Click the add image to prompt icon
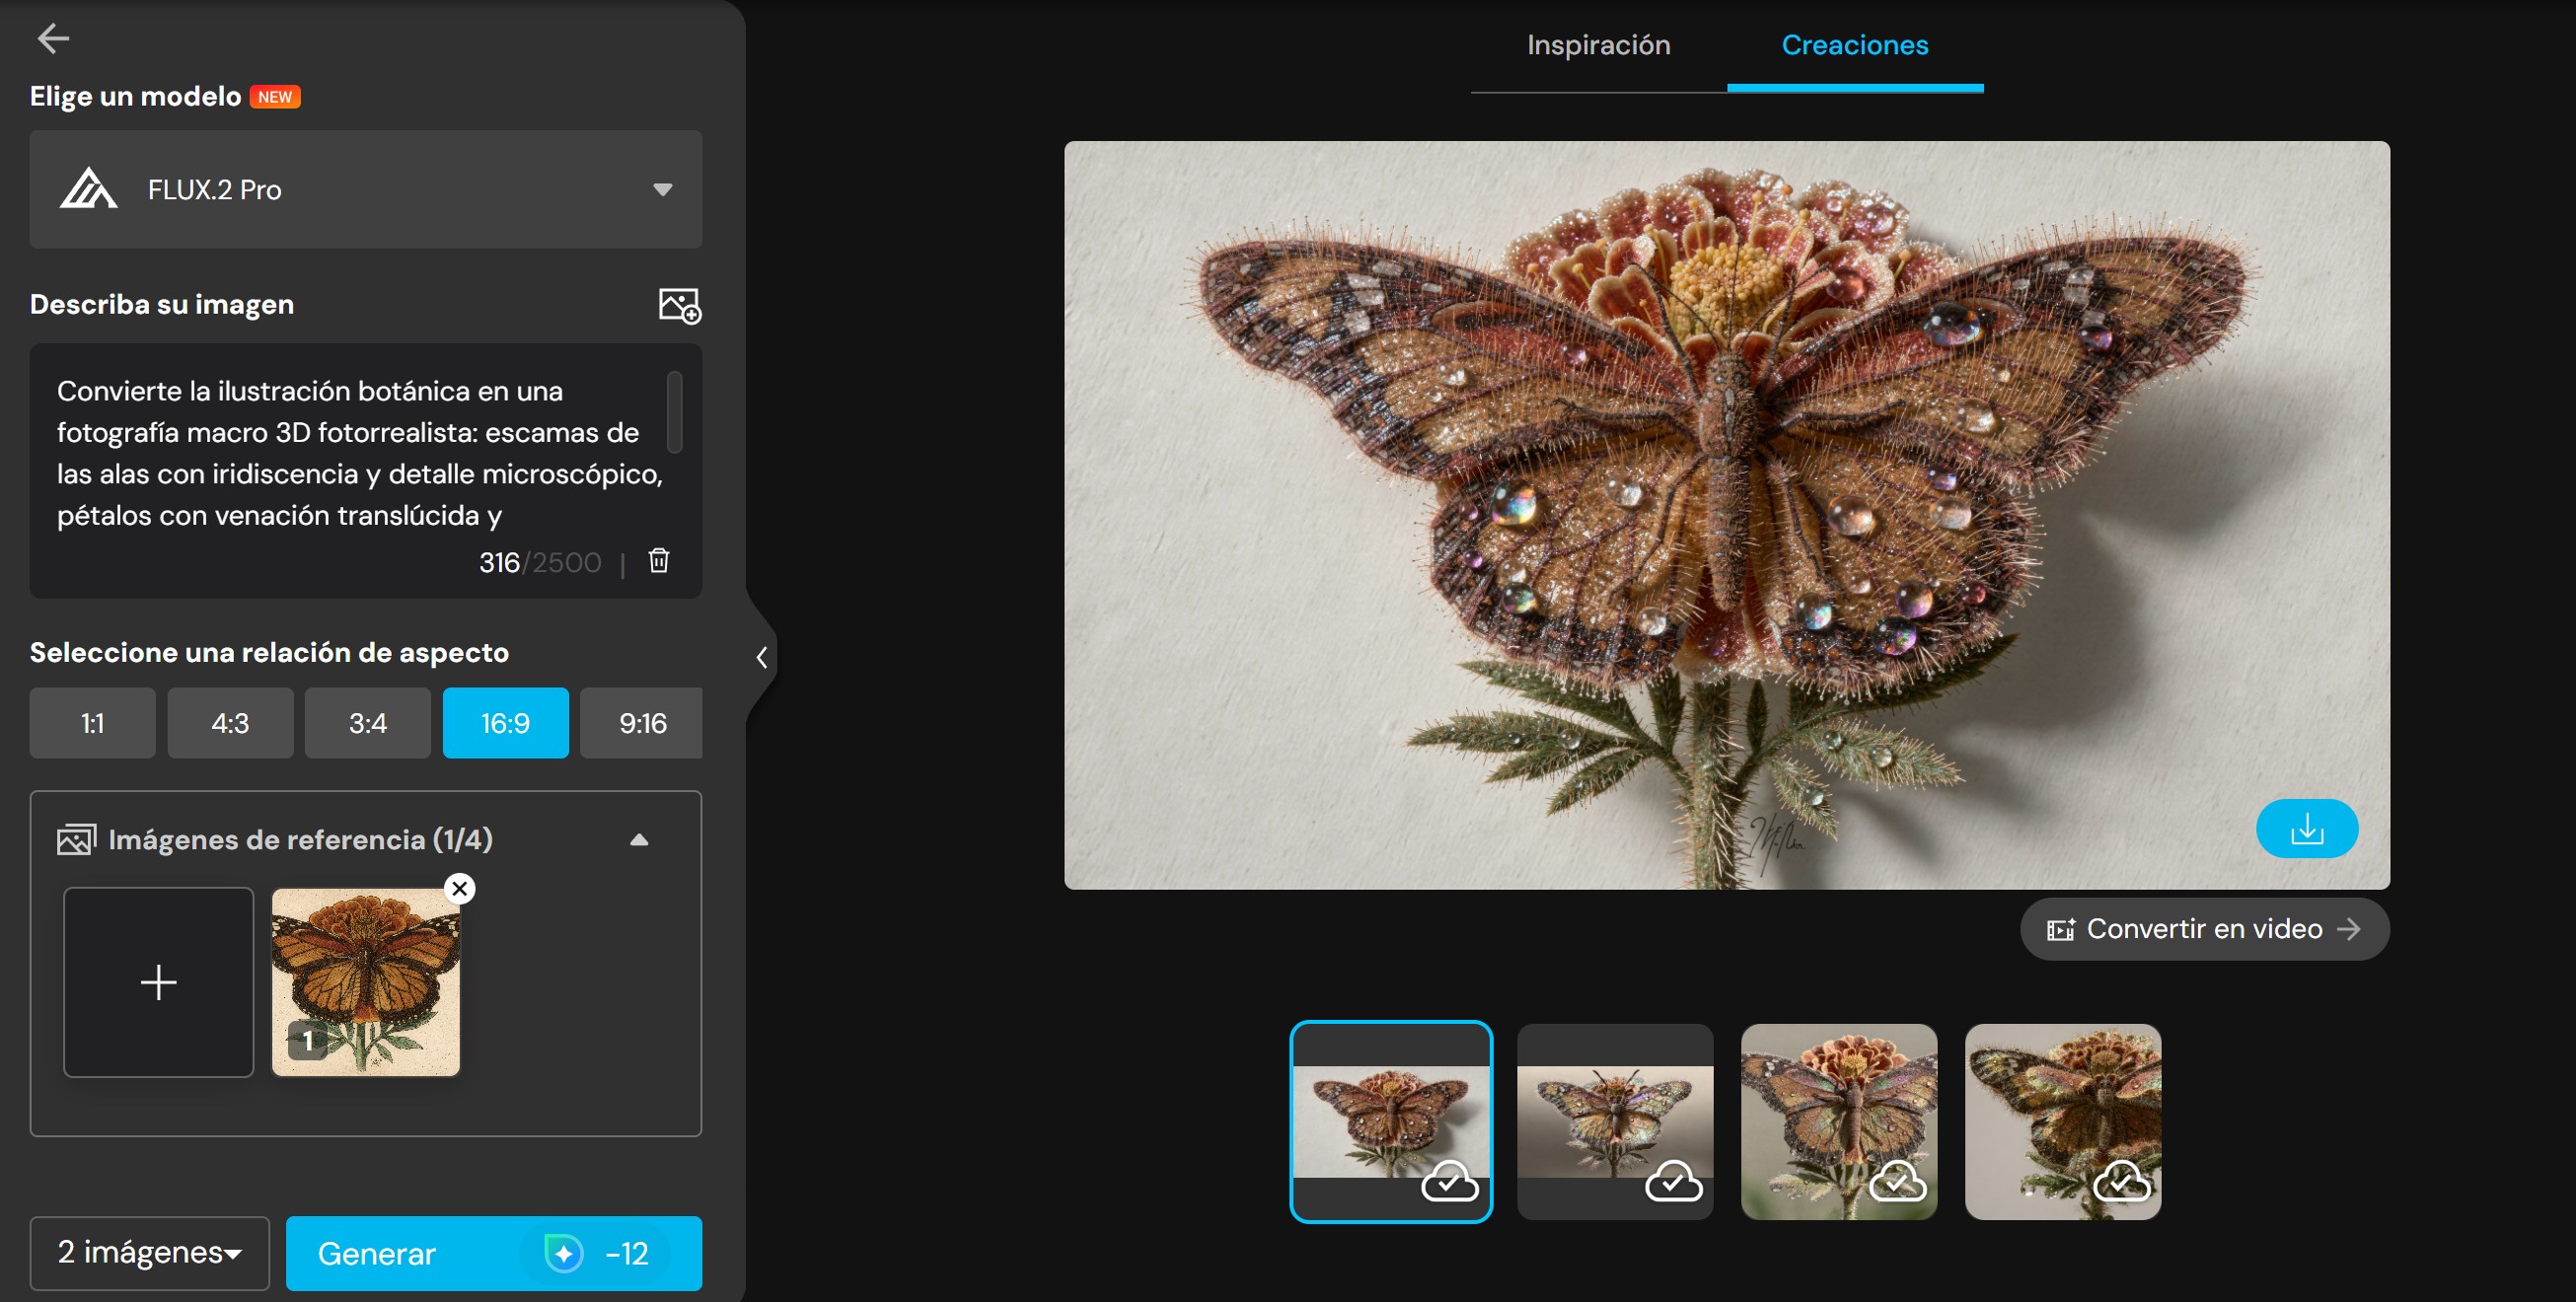 [x=679, y=305]
